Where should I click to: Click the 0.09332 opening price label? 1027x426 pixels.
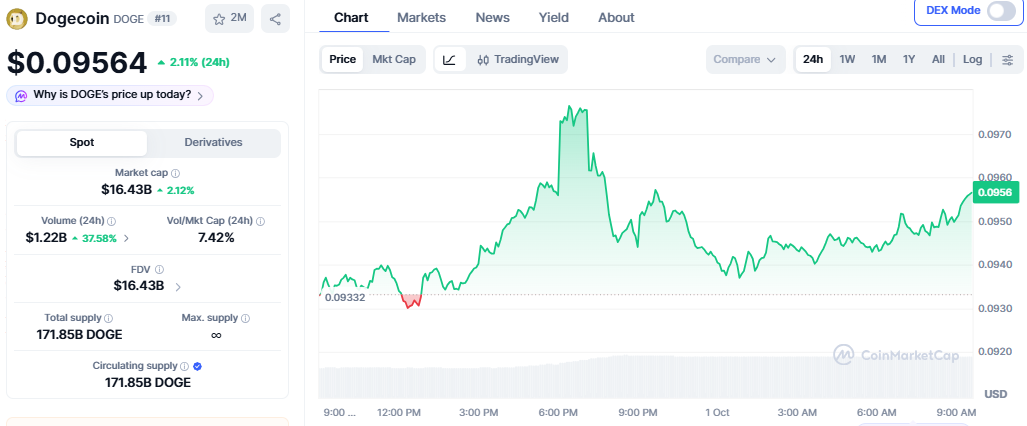(344, 298)
